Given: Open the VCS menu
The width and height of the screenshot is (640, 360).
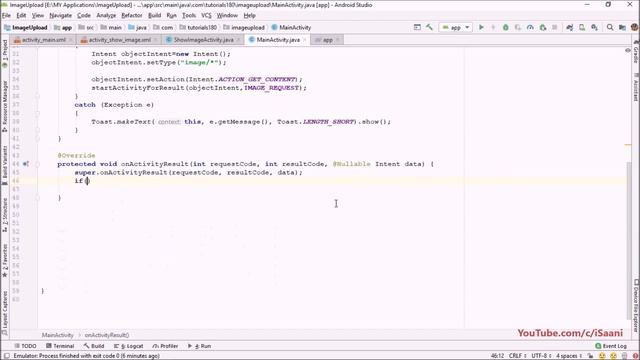Looking at the screenshot, I should (206, 16).
